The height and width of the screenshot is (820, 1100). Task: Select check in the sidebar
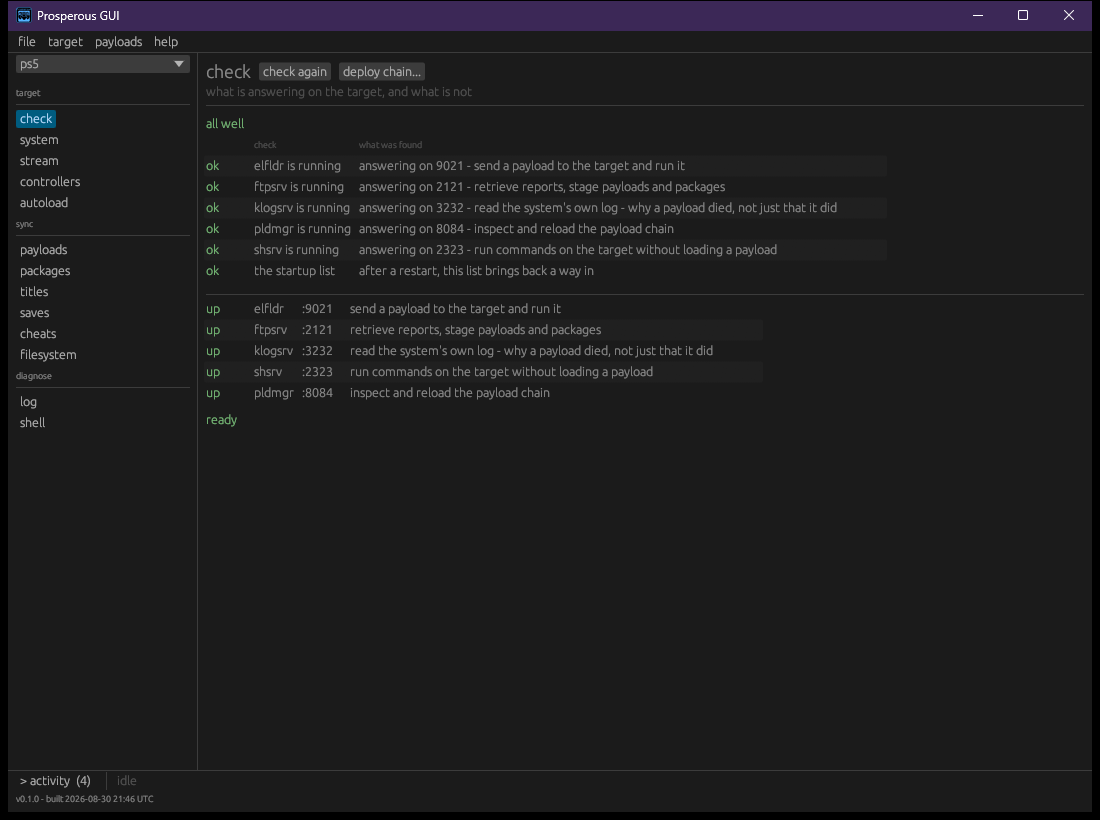(36, 119)
